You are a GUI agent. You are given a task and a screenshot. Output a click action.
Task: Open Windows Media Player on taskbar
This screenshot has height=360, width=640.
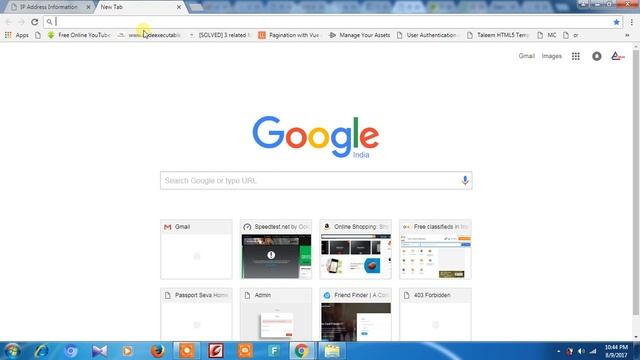(x=128, y=351)
